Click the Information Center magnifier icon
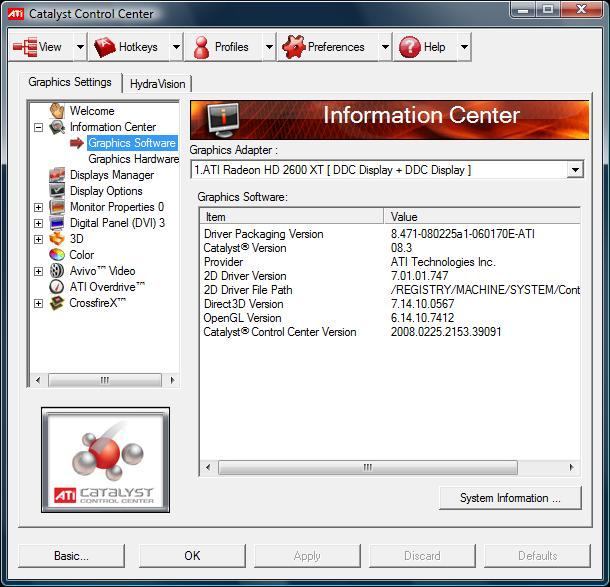 pyautogui.click(x=57, y=127)
